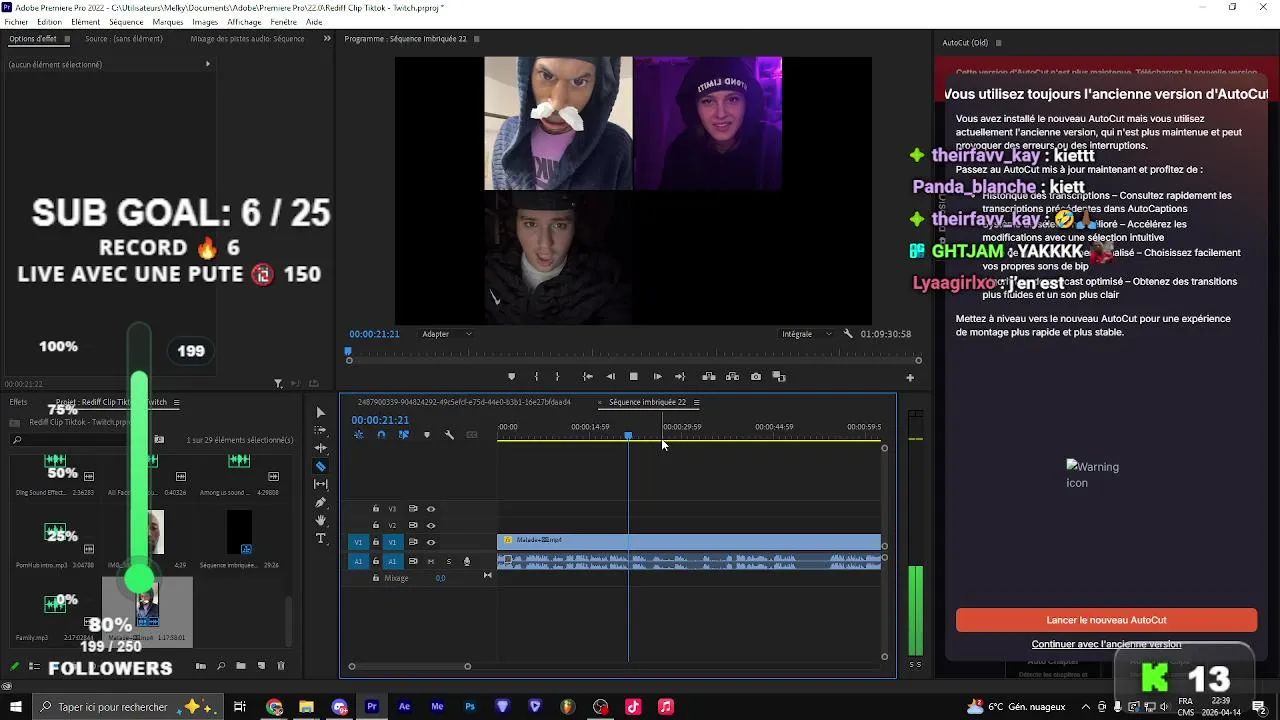The width and height of the screenshot is (1280, 720).
Task: Mute audio track A1
Action: pos(431,561)
